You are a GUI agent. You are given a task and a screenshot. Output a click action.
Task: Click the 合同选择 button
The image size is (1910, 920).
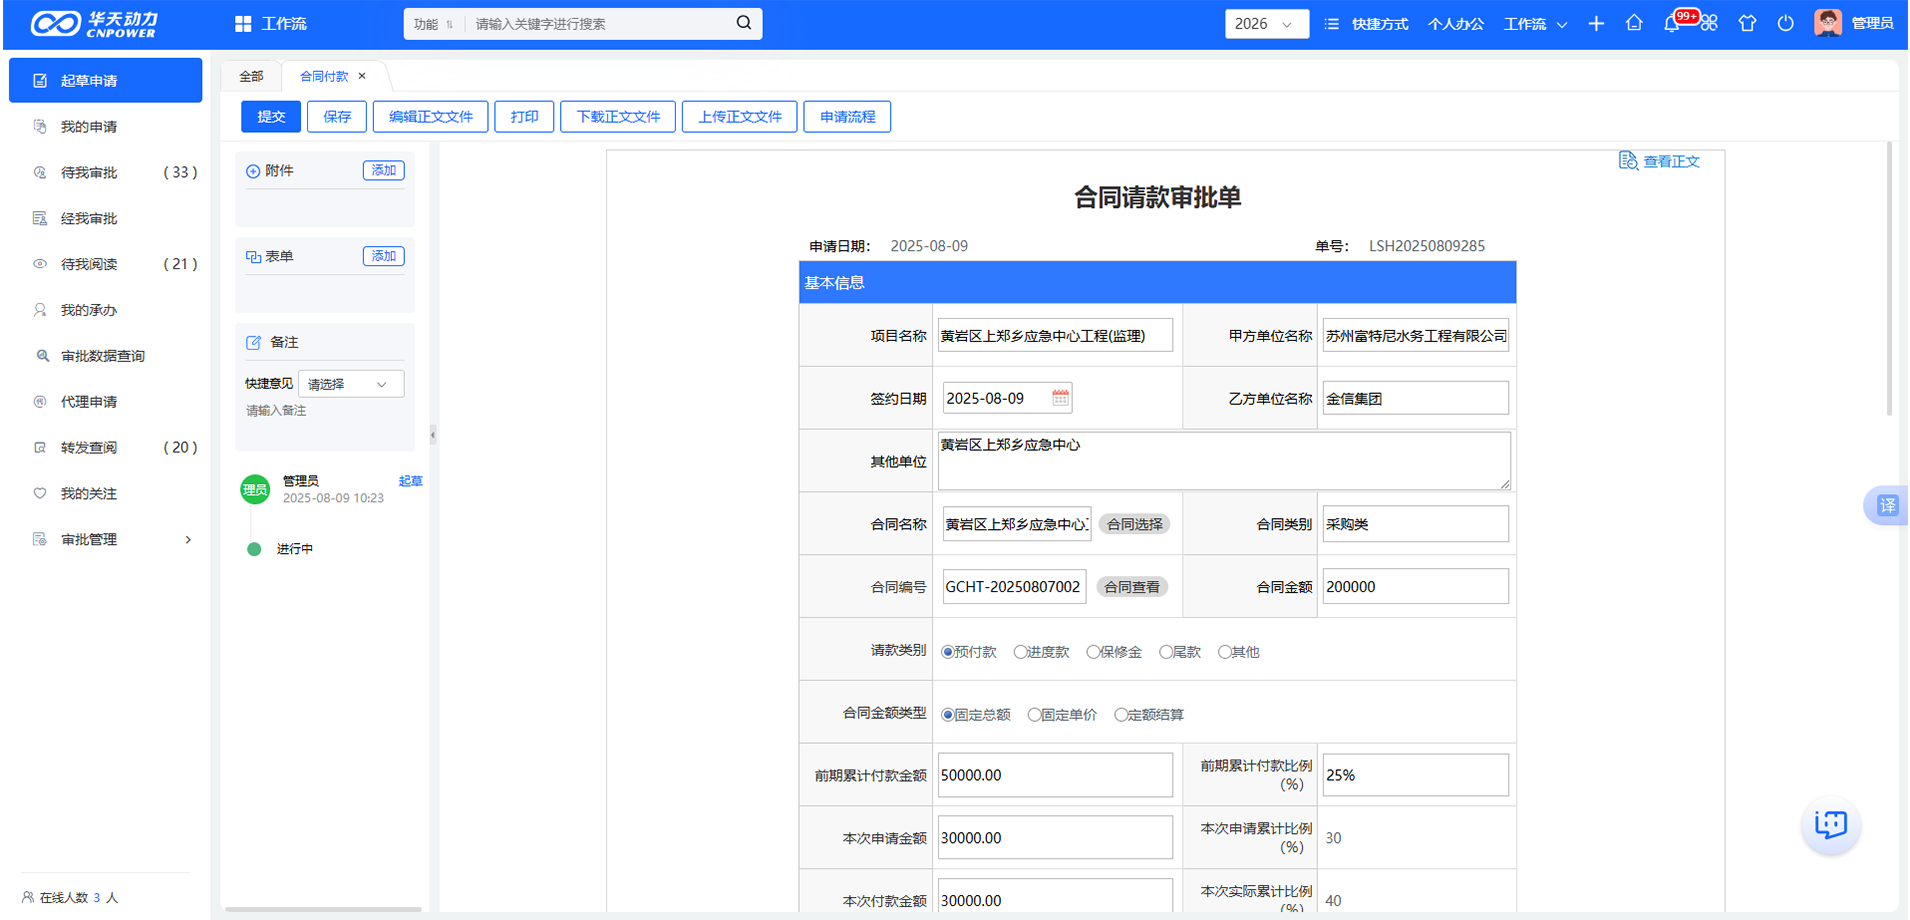click(1134, 524)
